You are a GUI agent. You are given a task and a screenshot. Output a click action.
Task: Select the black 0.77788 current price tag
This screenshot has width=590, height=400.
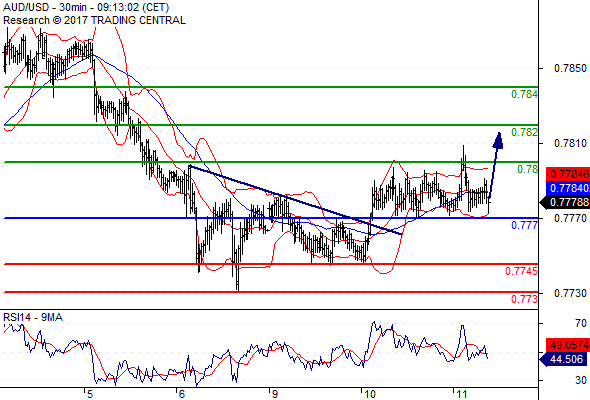click(565, 202)
